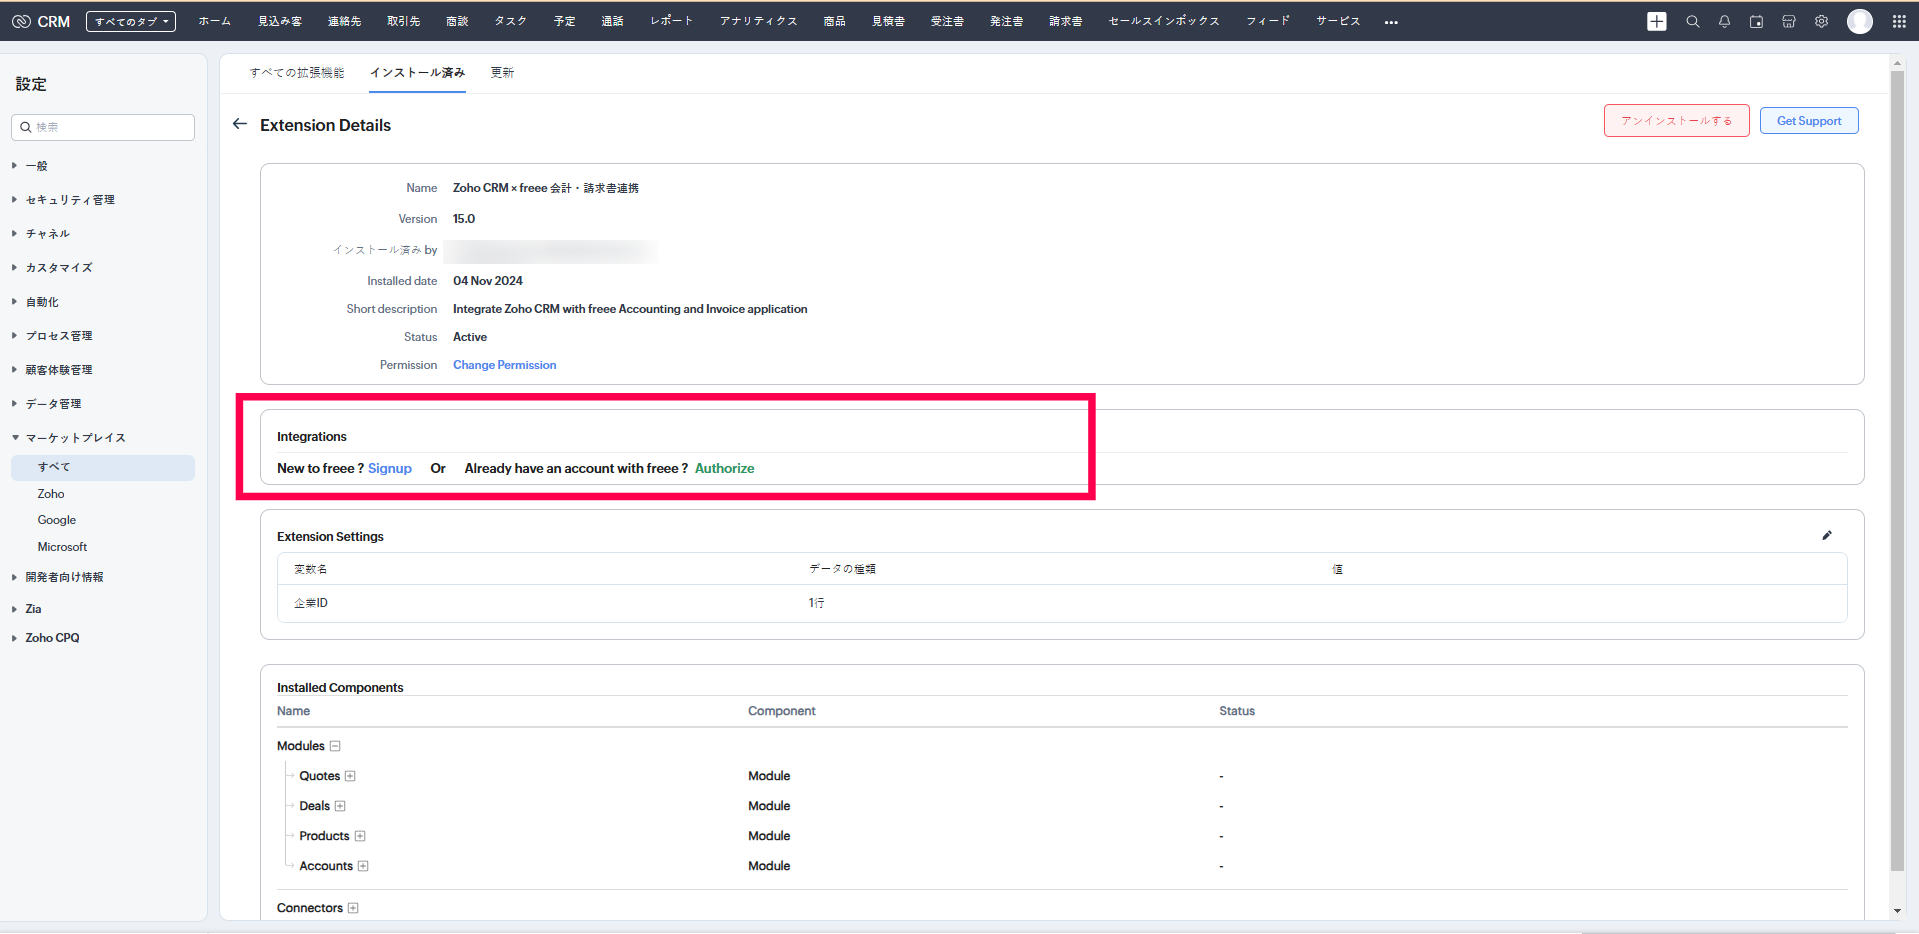1919x934 pixels.
Task: Open the 連絡先 module in the top navigation
Action: [345, 21]
